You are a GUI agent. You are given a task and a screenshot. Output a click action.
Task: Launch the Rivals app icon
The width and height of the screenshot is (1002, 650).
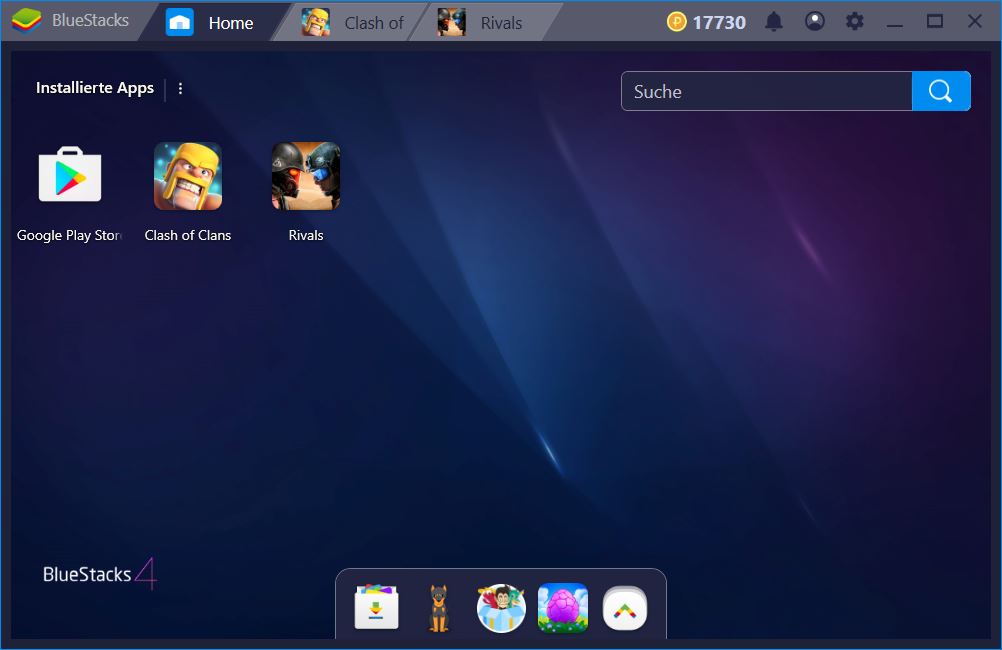click(305, 176)
